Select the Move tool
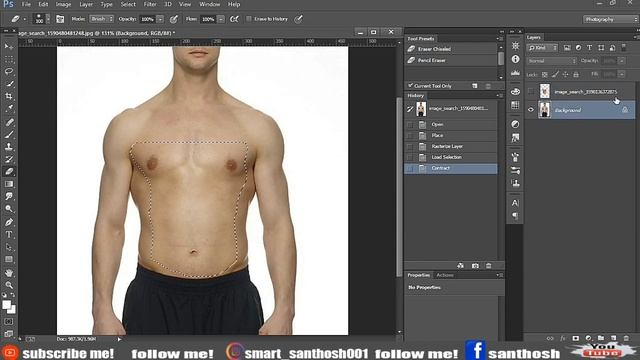 (9, 47)
